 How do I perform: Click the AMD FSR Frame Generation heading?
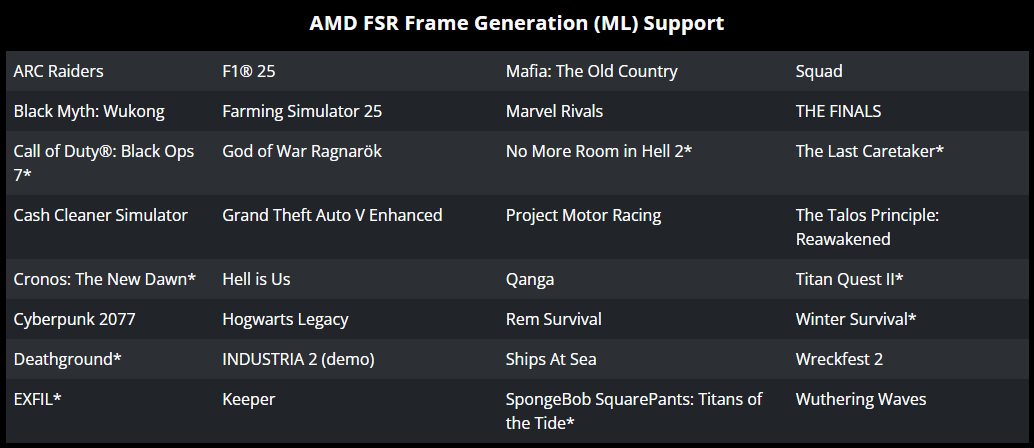tap(517, 24)
